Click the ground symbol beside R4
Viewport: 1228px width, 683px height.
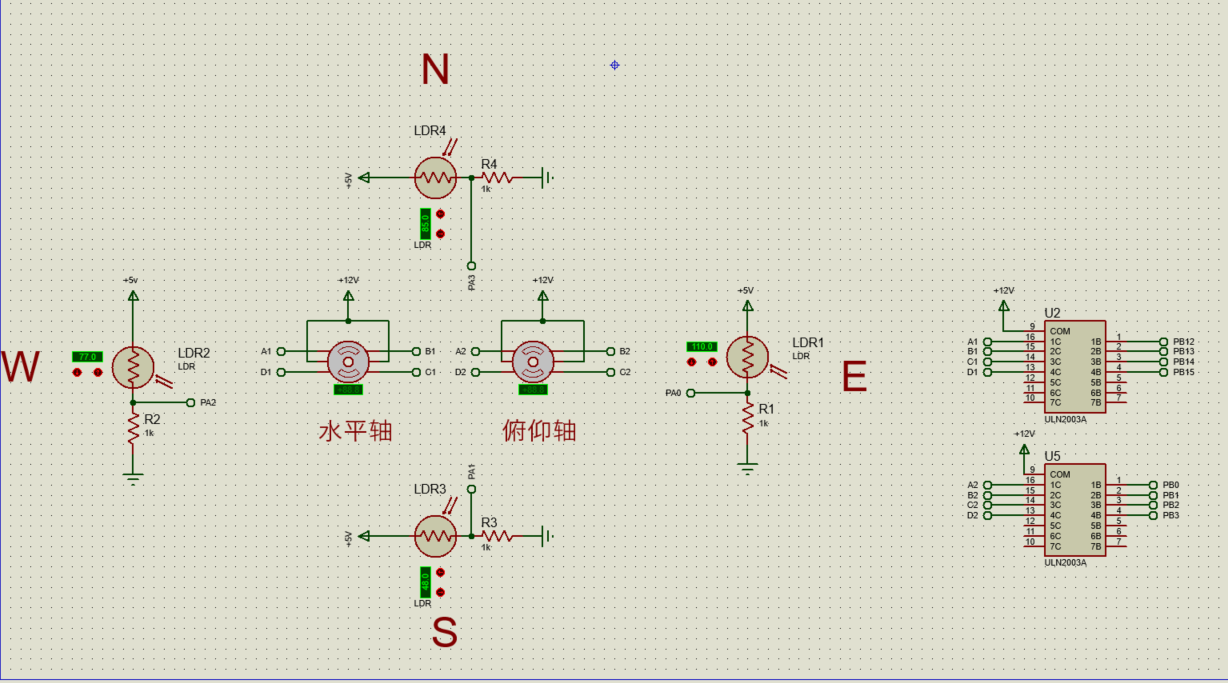547,178
